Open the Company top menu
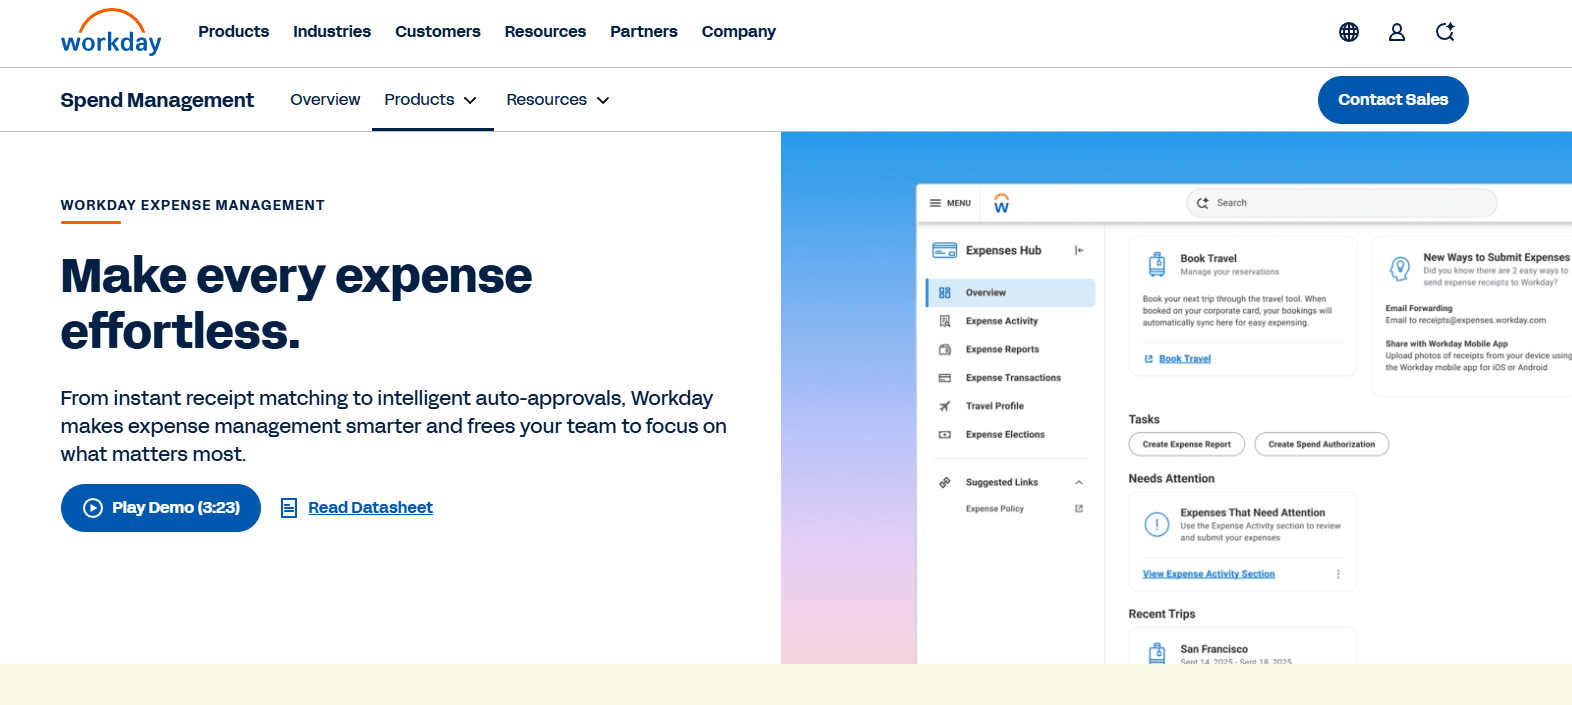 (739, 32)
